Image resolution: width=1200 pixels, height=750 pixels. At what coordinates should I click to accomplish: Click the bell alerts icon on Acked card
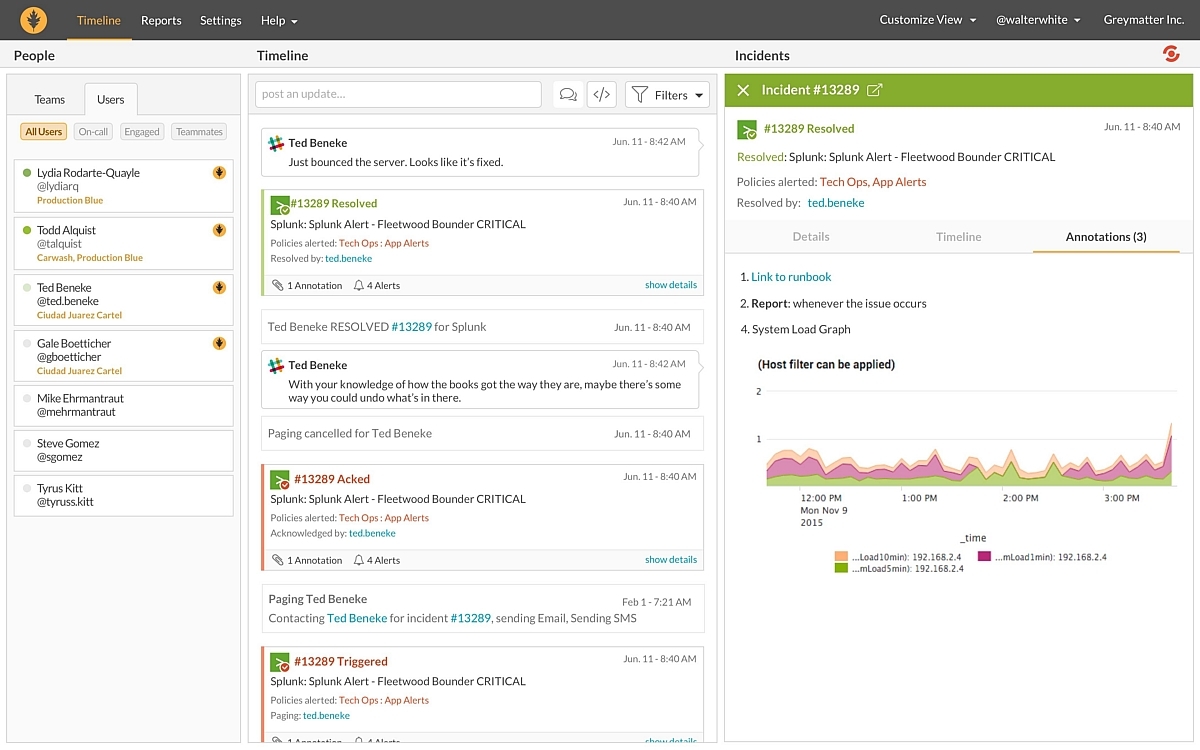(x=359, y=560)
